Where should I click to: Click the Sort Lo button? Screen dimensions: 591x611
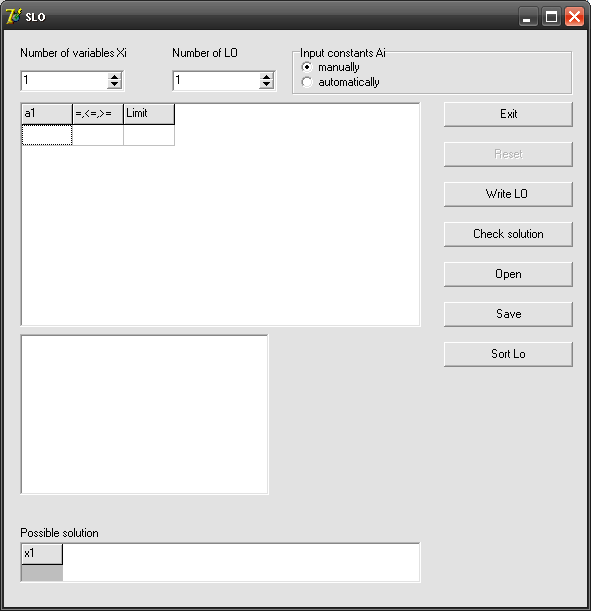[x=508, y=354]
